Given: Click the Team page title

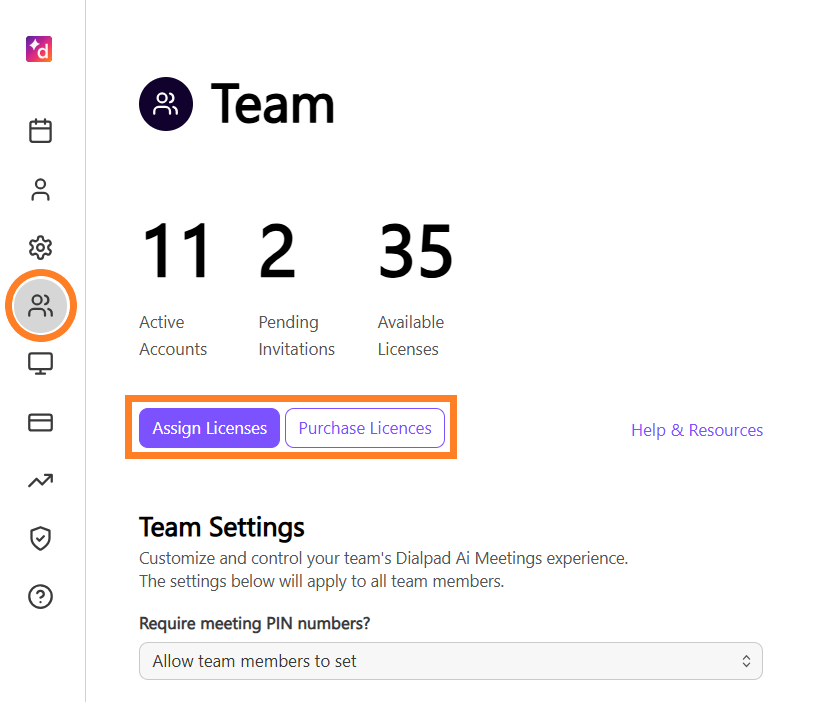Looking at the screenshot, I should (x=273, y=104).
